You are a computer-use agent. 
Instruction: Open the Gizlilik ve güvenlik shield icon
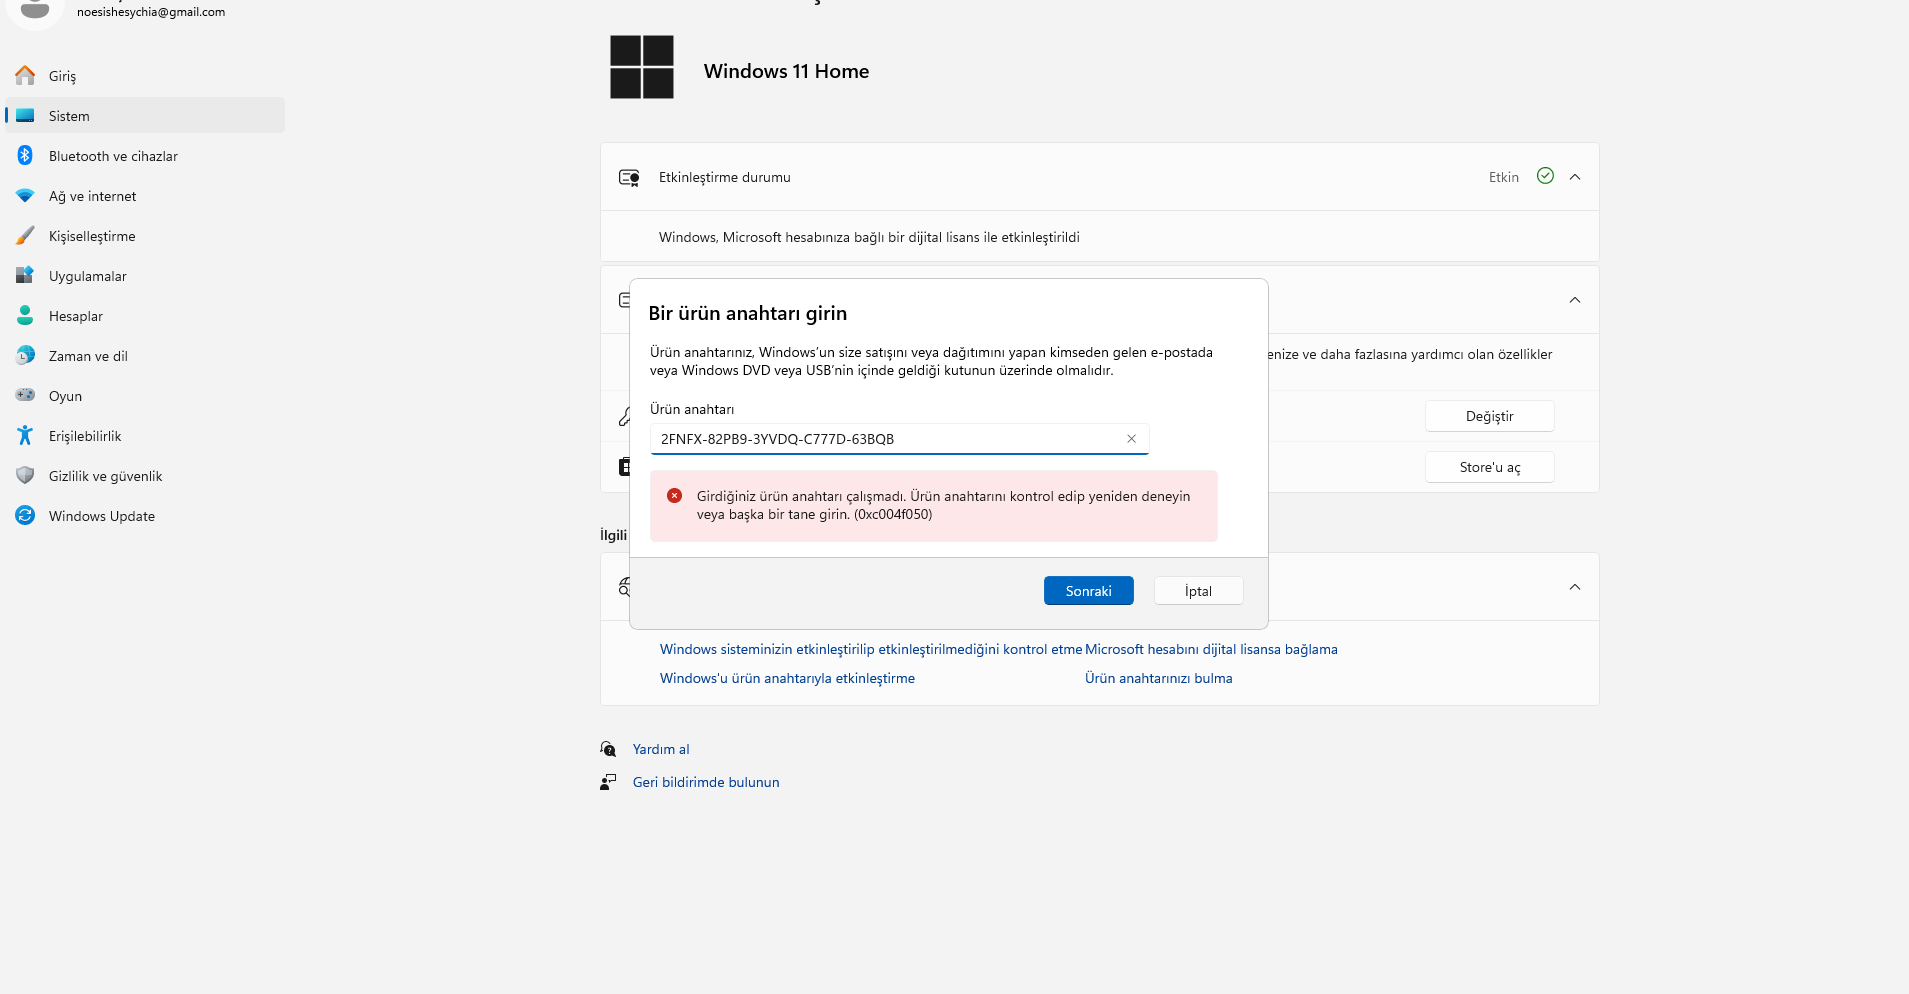click(25, 476)
